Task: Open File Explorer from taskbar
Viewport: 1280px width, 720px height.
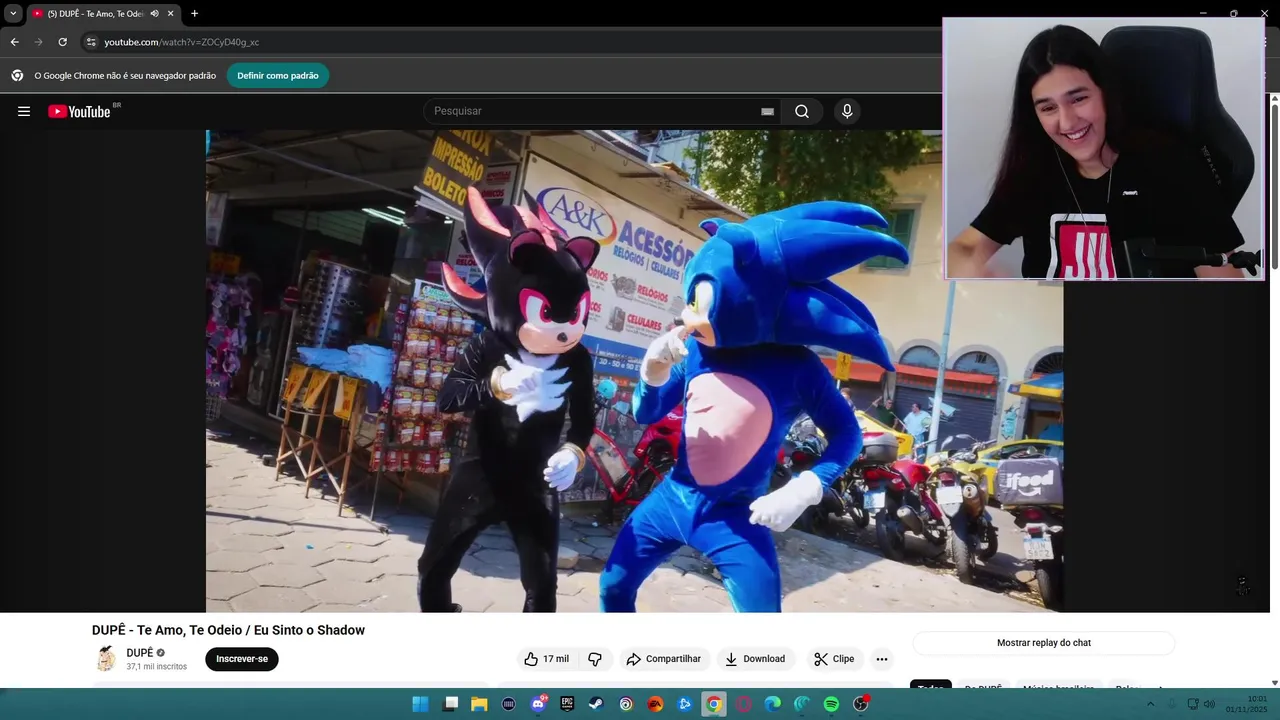Action: coord(479,704)
